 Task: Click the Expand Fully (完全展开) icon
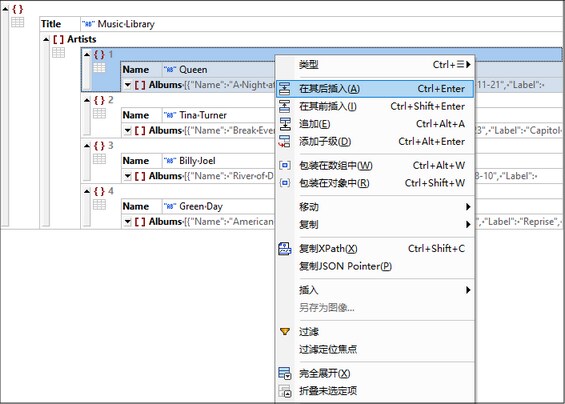point(285,373)
